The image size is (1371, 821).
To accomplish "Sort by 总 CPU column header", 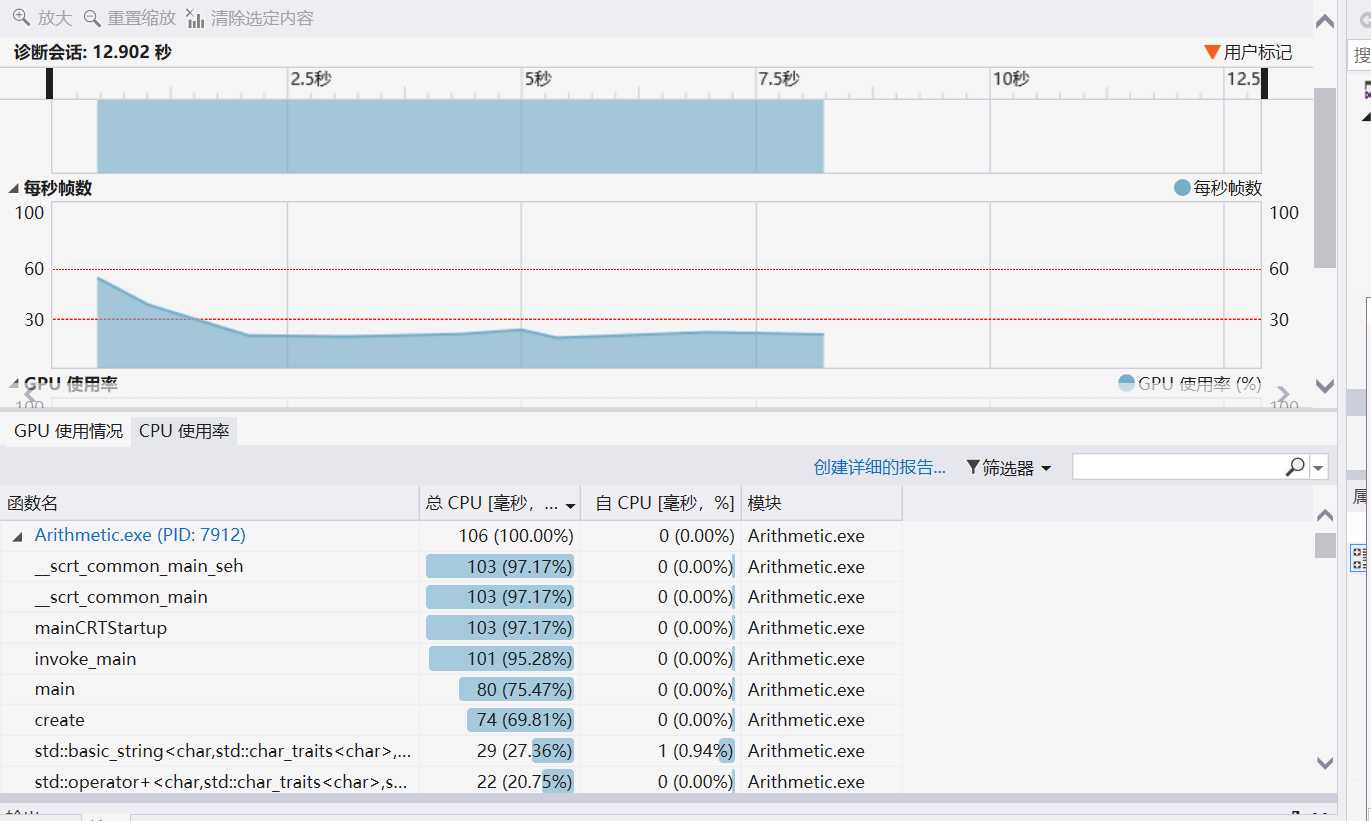I will coord(500,503).
